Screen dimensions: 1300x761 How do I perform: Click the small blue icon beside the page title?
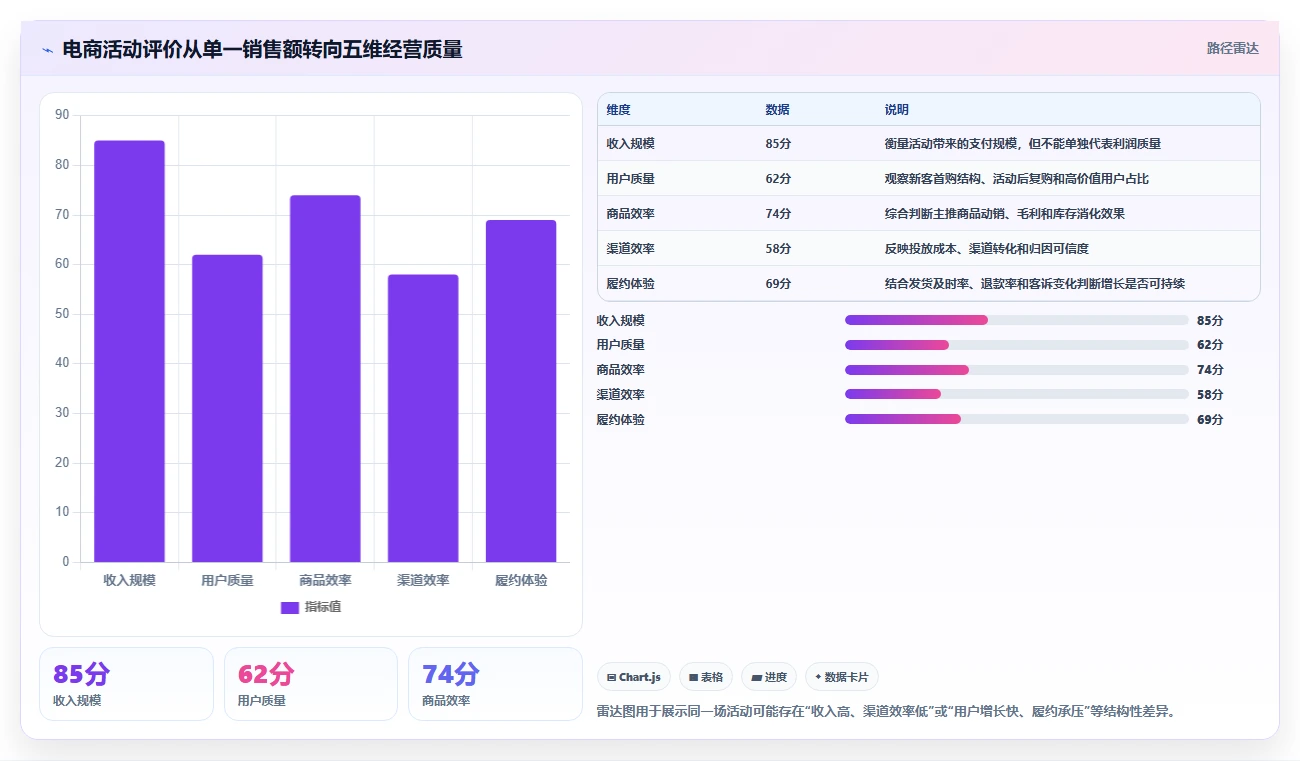(x=47, y=50)
